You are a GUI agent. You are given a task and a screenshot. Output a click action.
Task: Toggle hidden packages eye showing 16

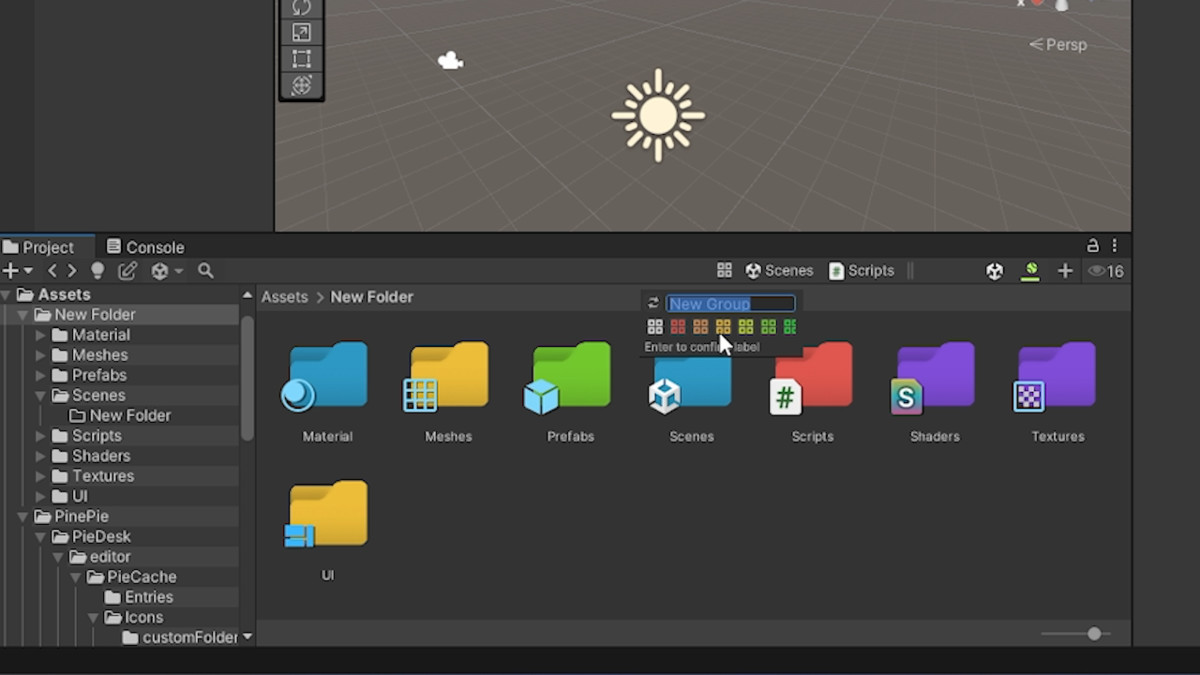(1106, 271)
